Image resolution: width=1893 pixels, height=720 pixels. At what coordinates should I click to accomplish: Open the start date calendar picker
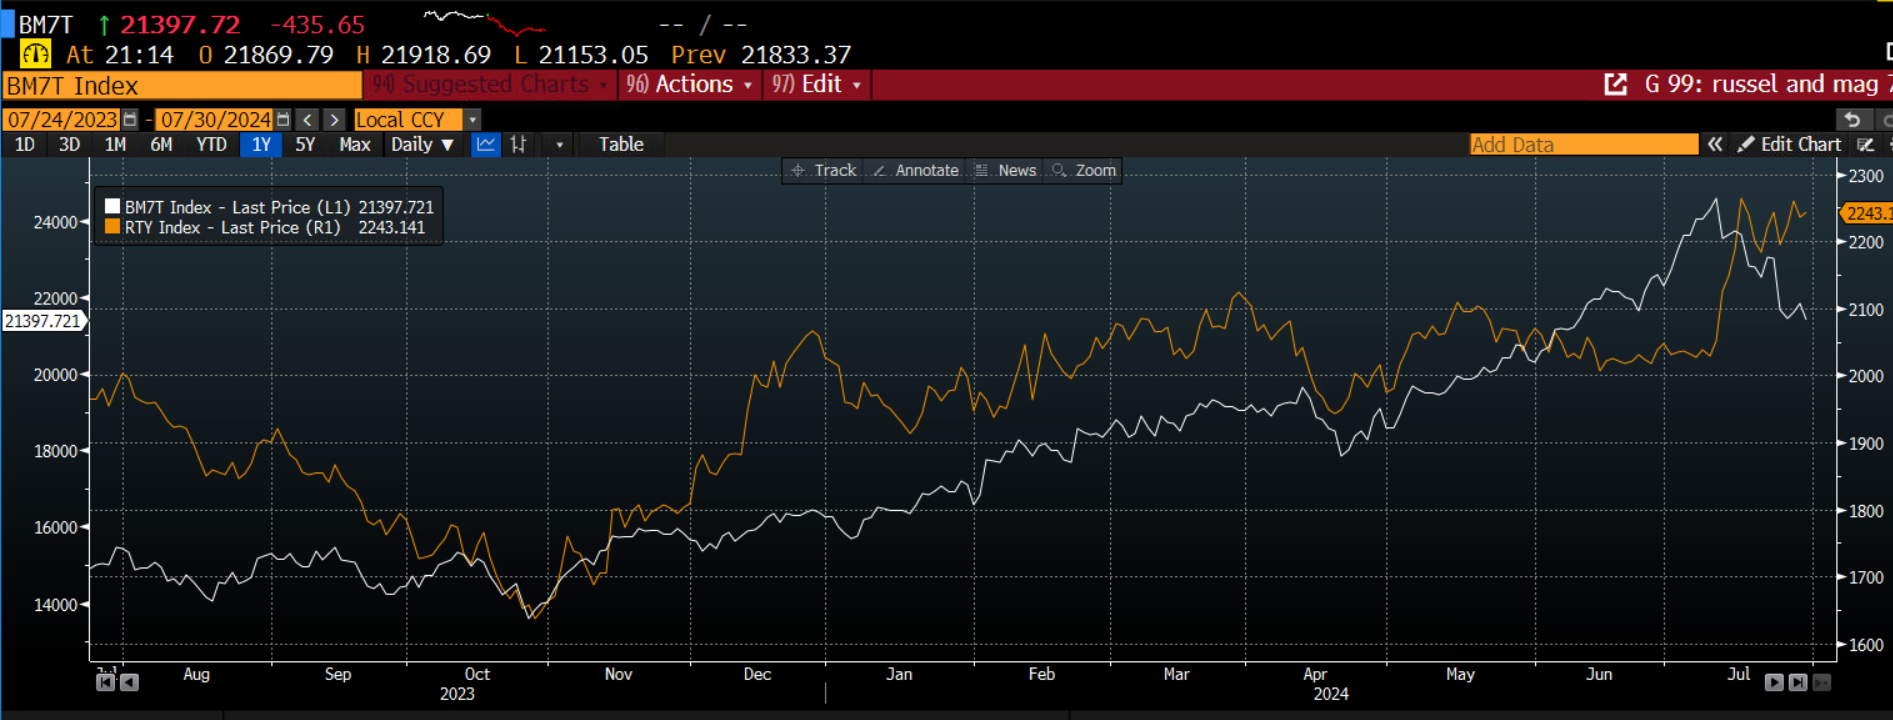129,120
